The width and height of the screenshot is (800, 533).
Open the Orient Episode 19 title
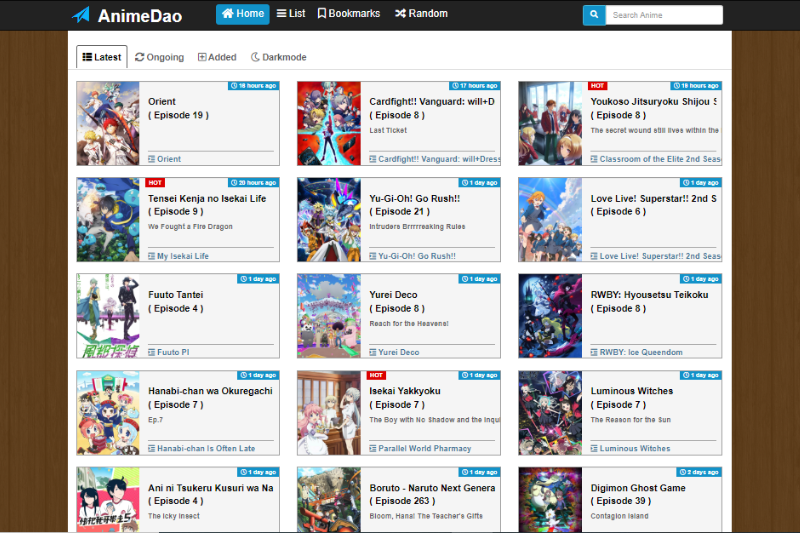click(179, 108)
